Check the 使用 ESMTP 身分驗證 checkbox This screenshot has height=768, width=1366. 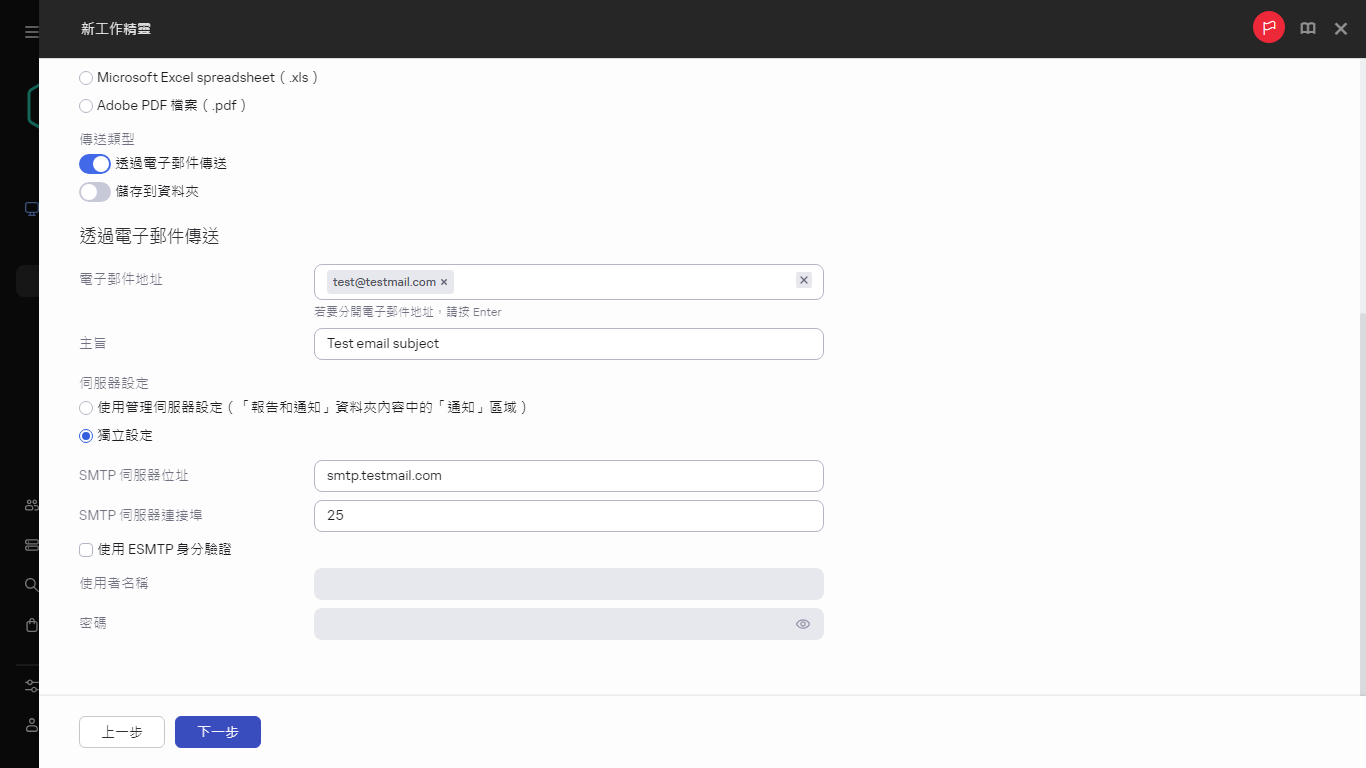coord(85,549)
